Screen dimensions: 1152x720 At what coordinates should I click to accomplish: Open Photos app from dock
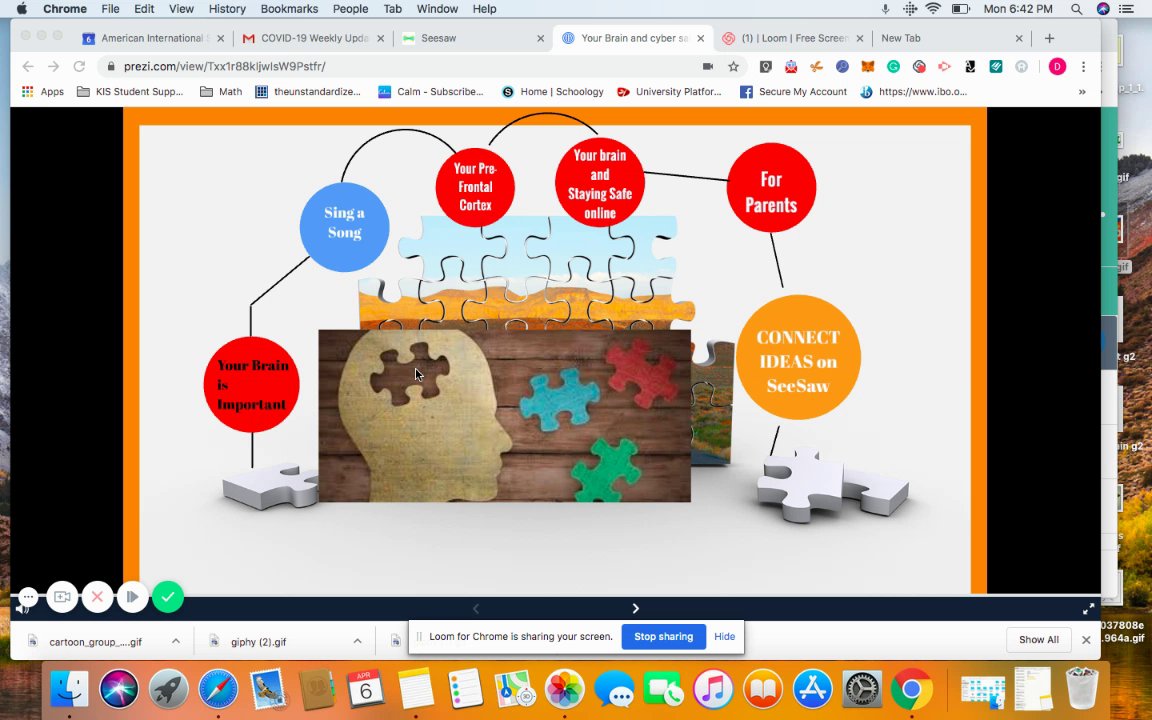tap(564, 689)
